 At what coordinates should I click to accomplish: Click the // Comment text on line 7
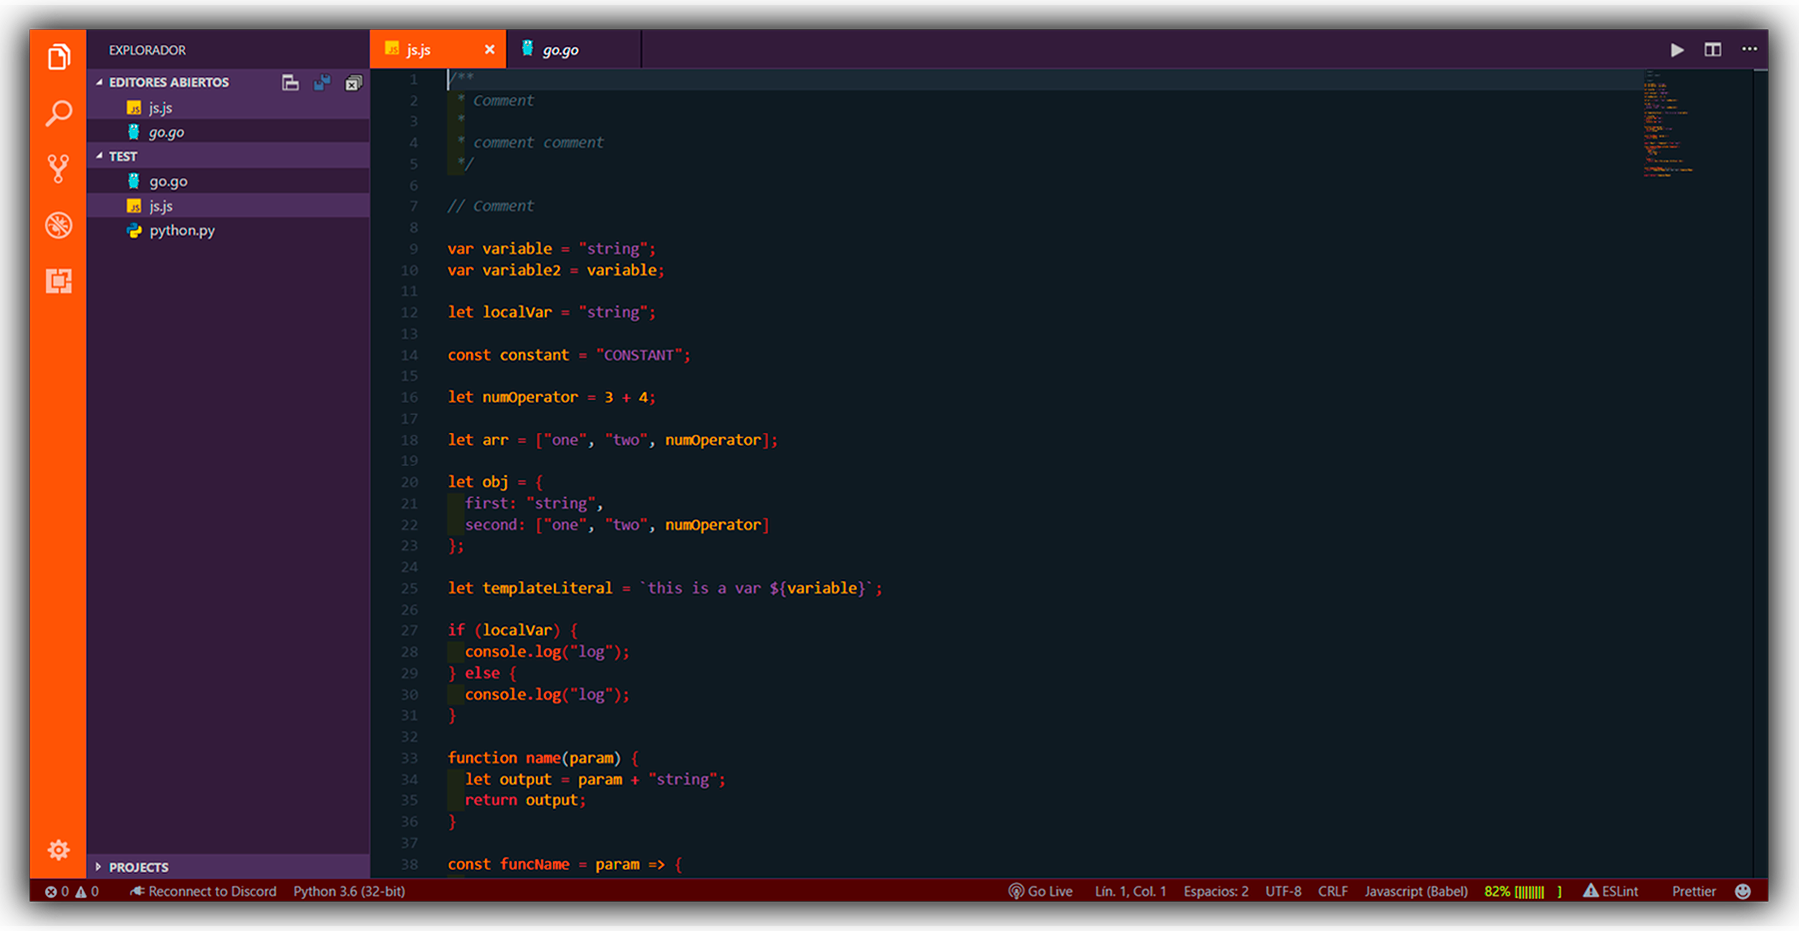point(490,206)
